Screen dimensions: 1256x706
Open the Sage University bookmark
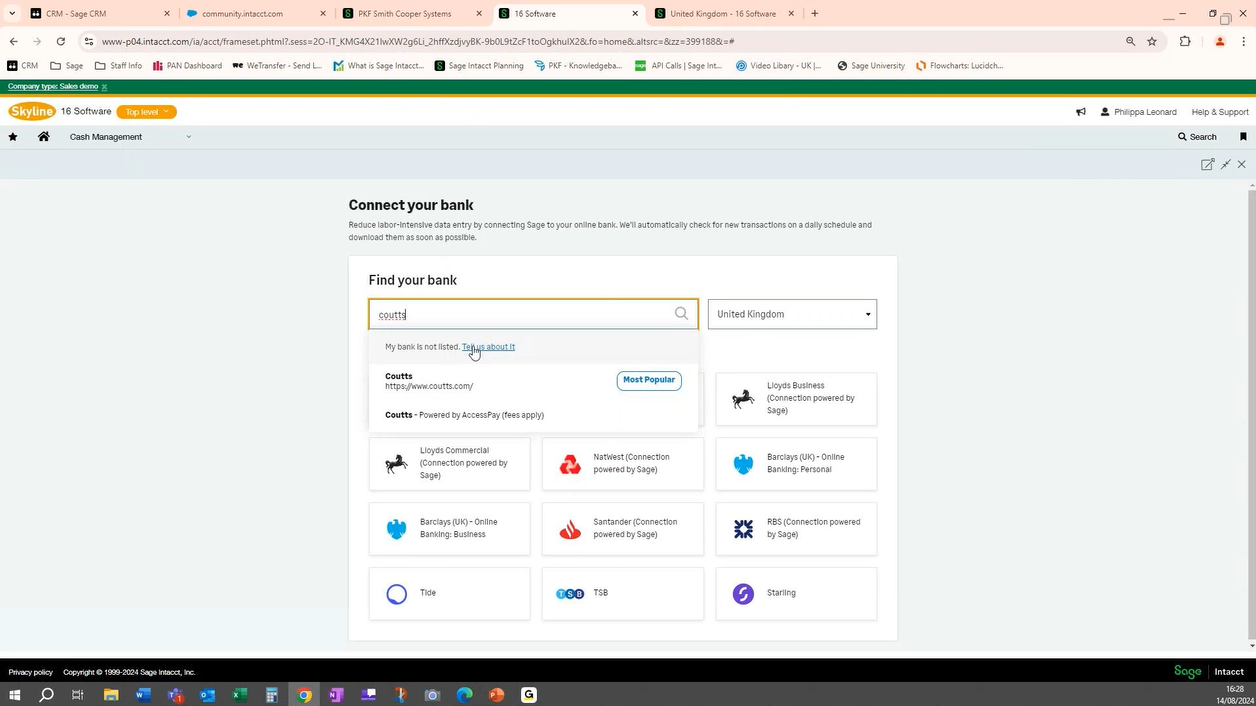[x=870, y=66]
